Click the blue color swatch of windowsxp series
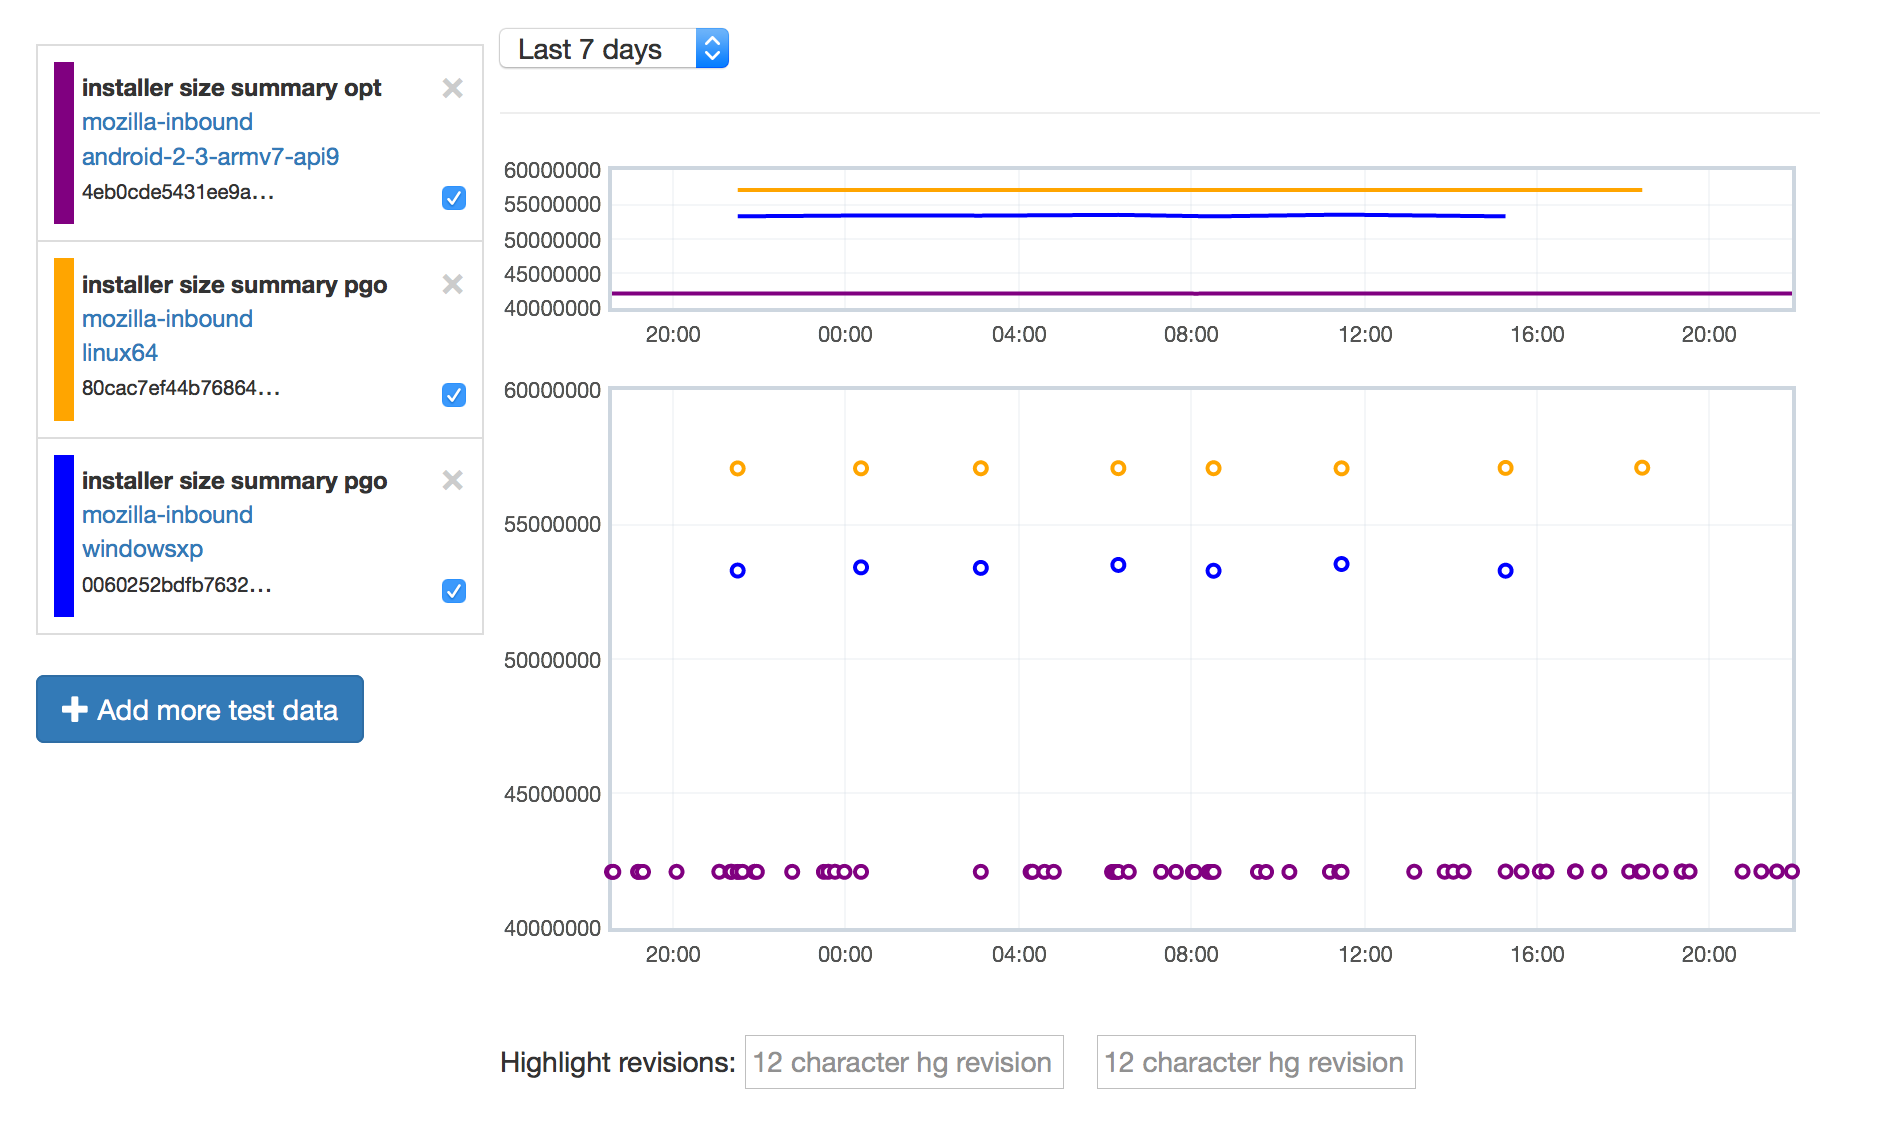The image size is (1878, 1134). [x=64, y=536]
